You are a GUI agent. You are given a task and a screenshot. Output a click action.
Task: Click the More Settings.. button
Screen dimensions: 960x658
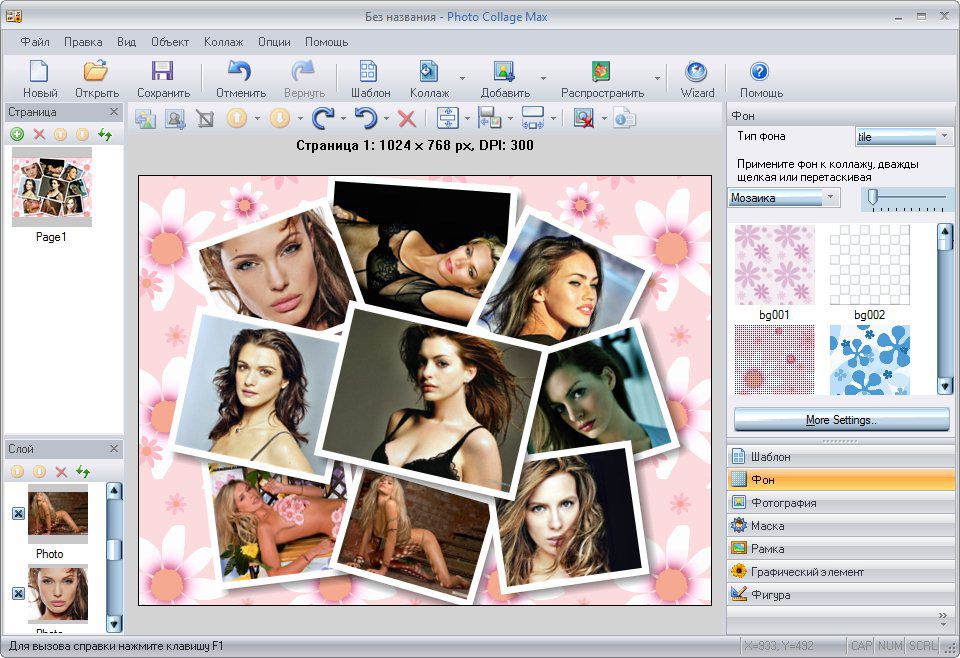pos(841,420)
